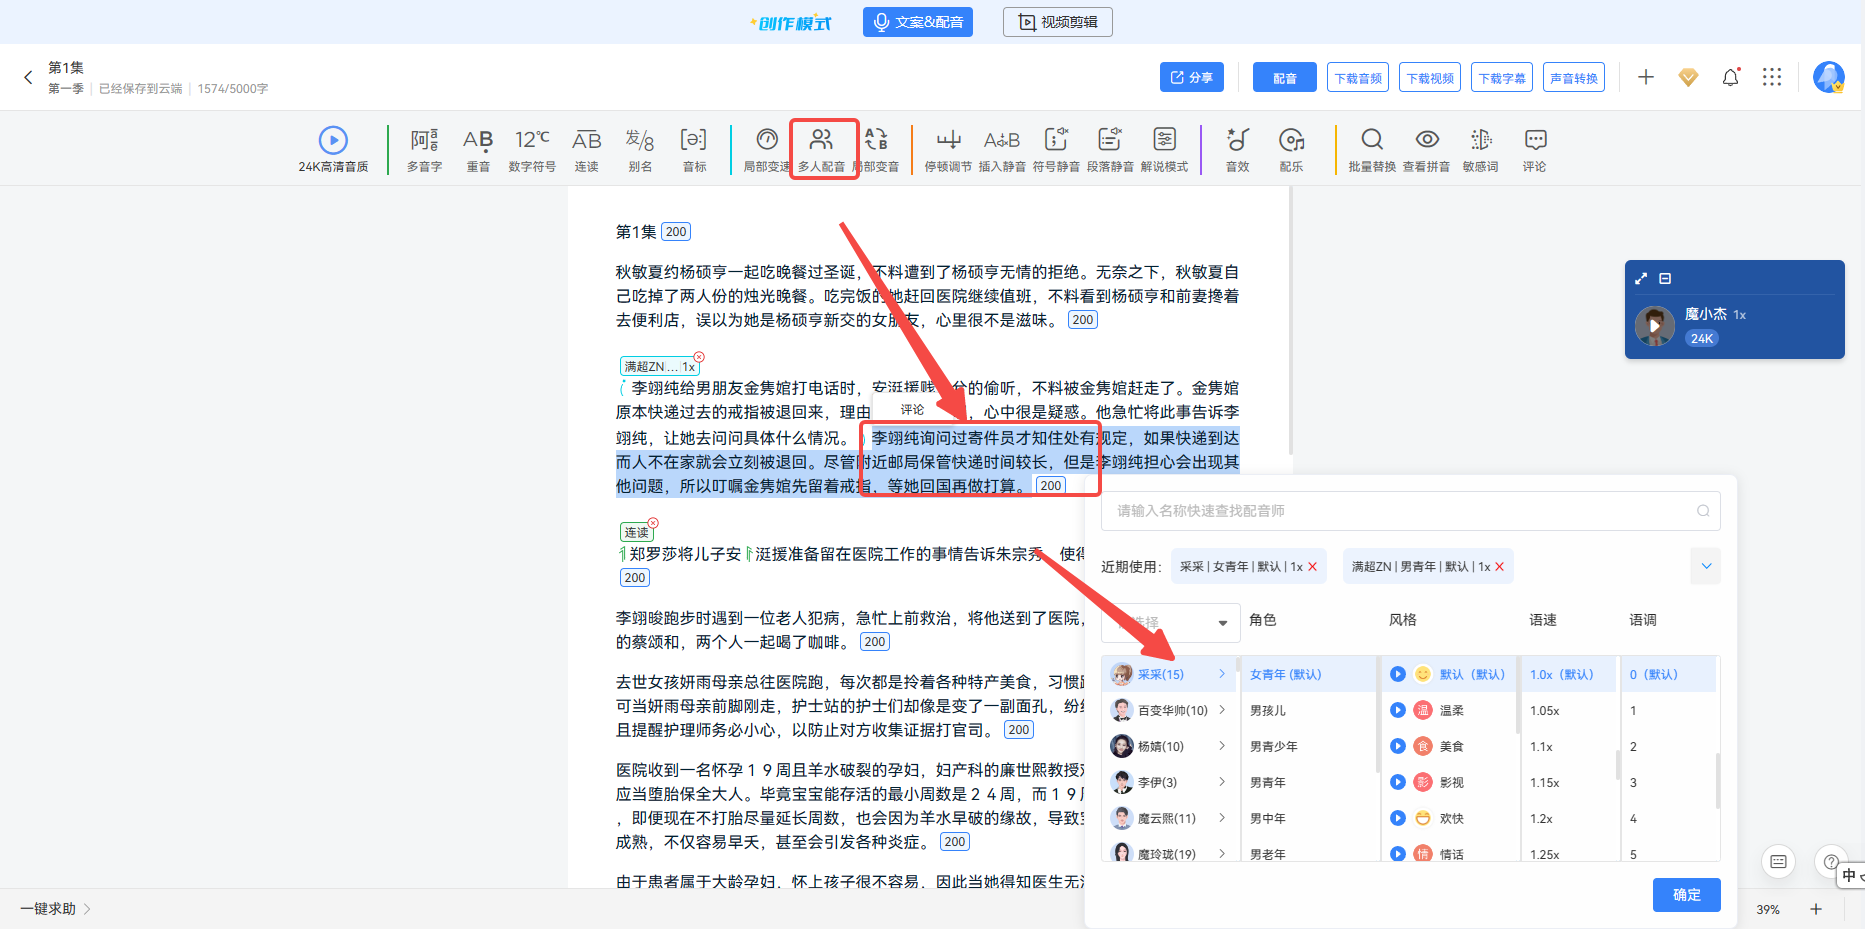Confirm with the 确定 button
The image size is (1865, 929).
tap(1687, 895)
